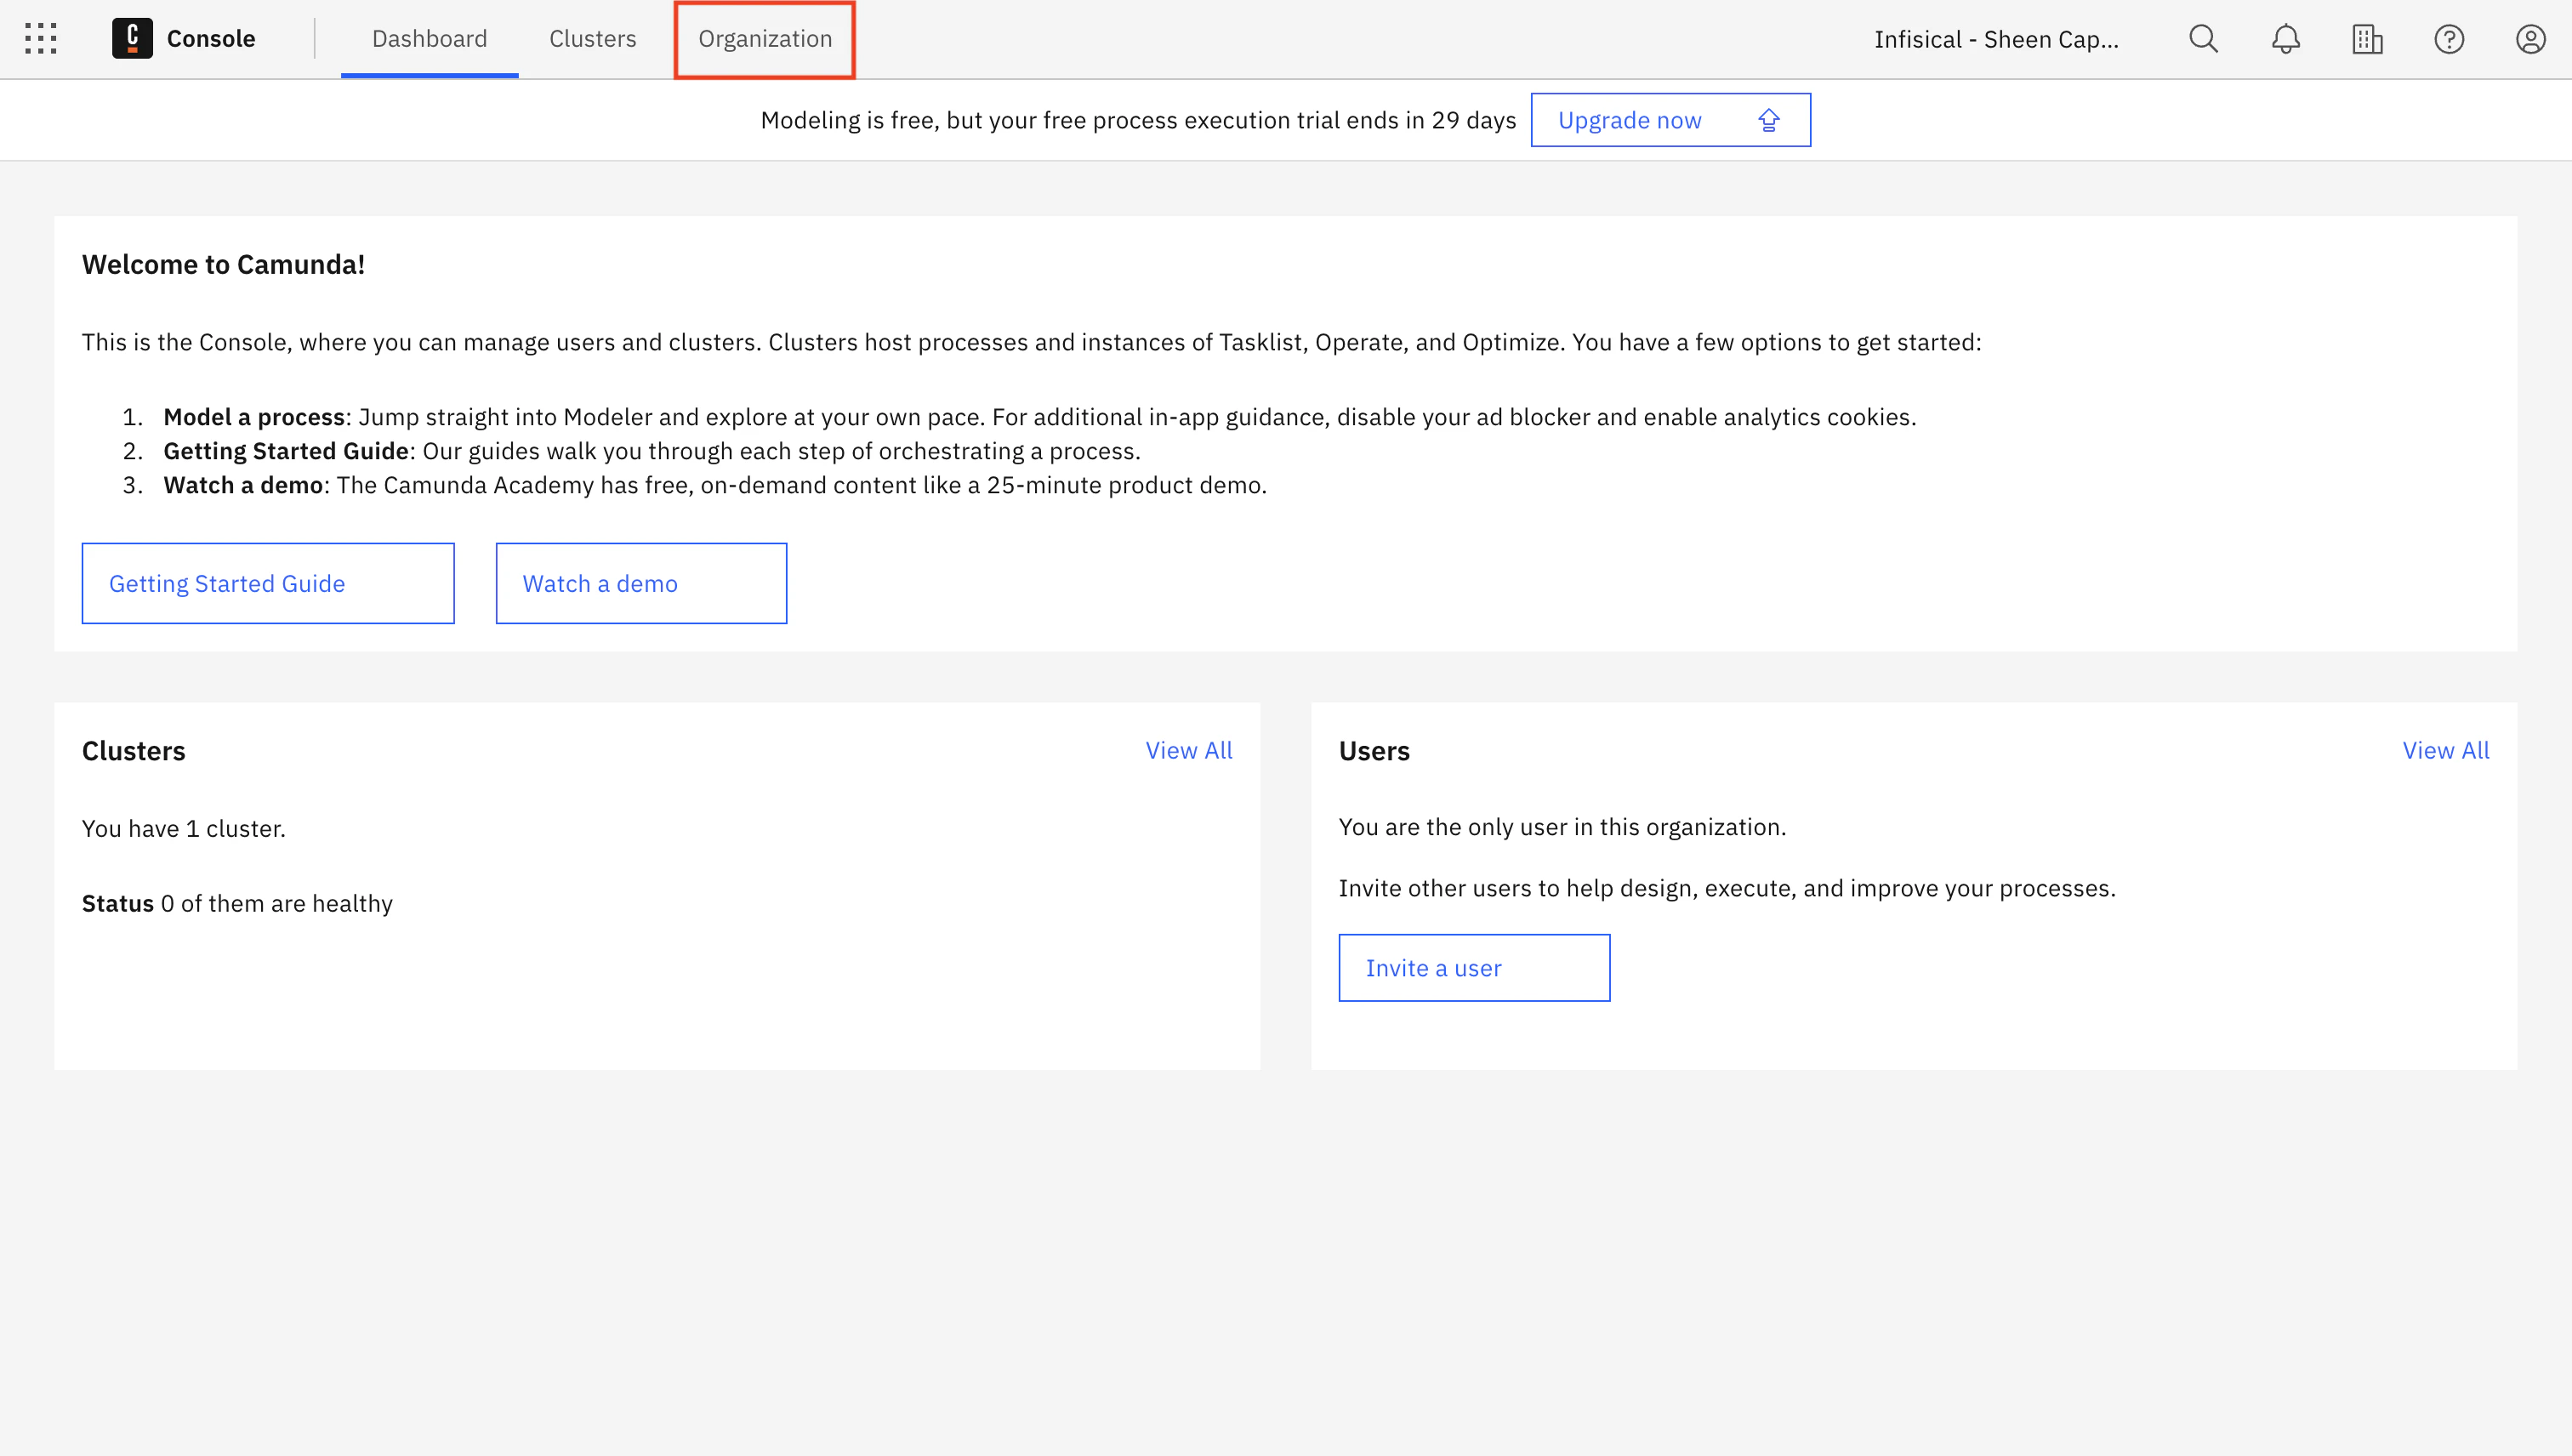Image resolution: width=2572 pixels, height=1456 pixels.
Task: Click 'You are the only user' text
Action: pos(1562,827)
